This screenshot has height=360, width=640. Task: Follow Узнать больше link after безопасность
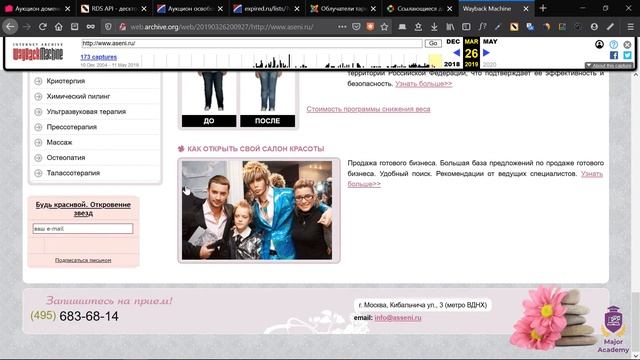(x=423, y=84)
